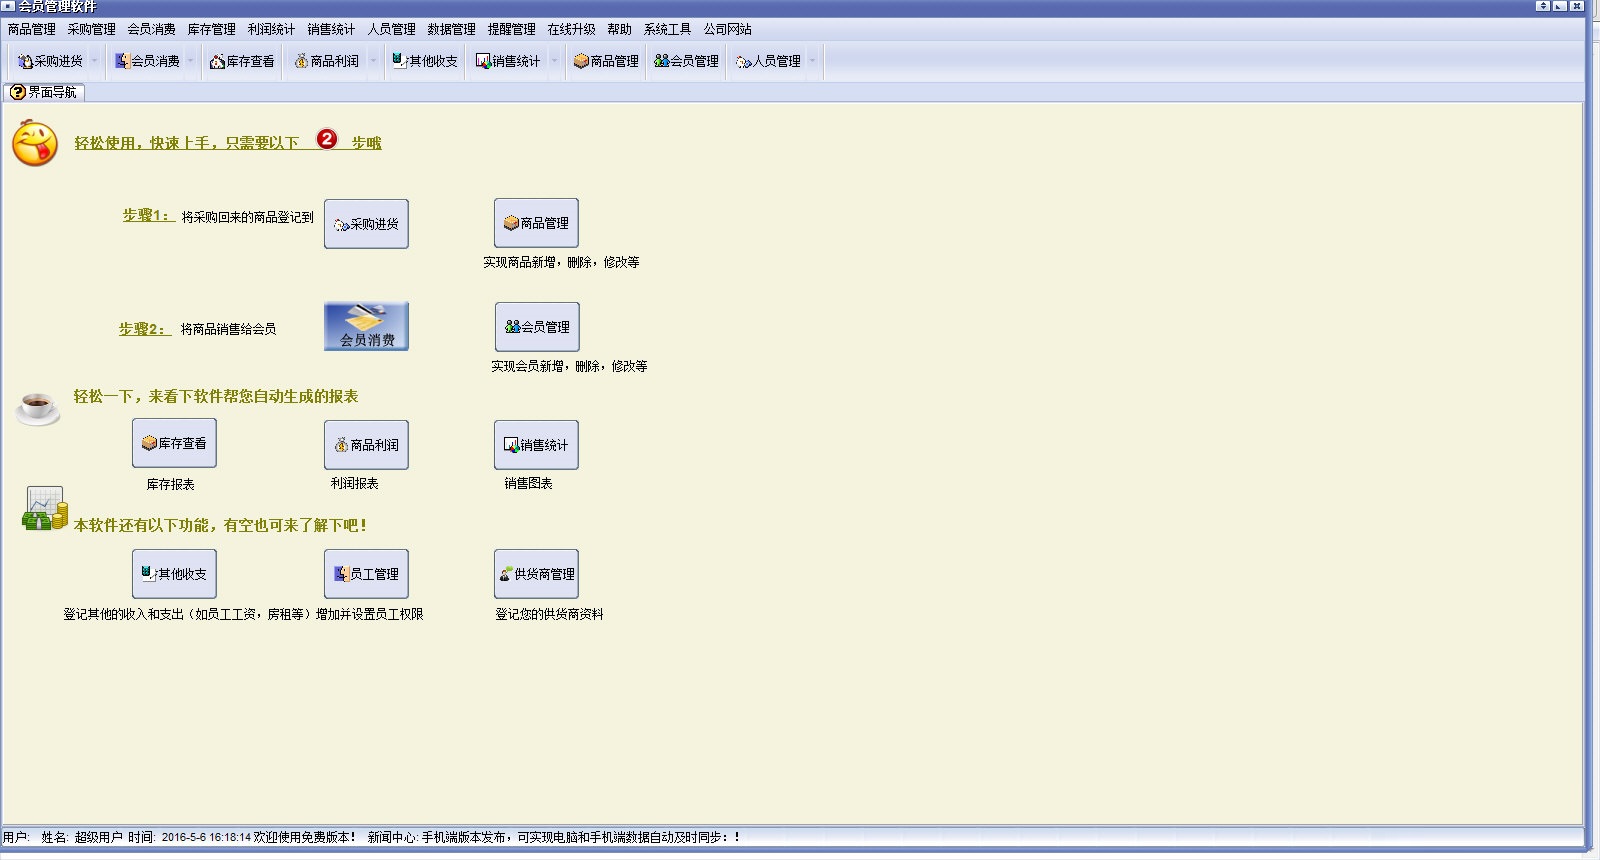This screenshot has width=1600, height=860.
Task: Open 采购进货 in the top toolbar
Action: coord(50,61)
